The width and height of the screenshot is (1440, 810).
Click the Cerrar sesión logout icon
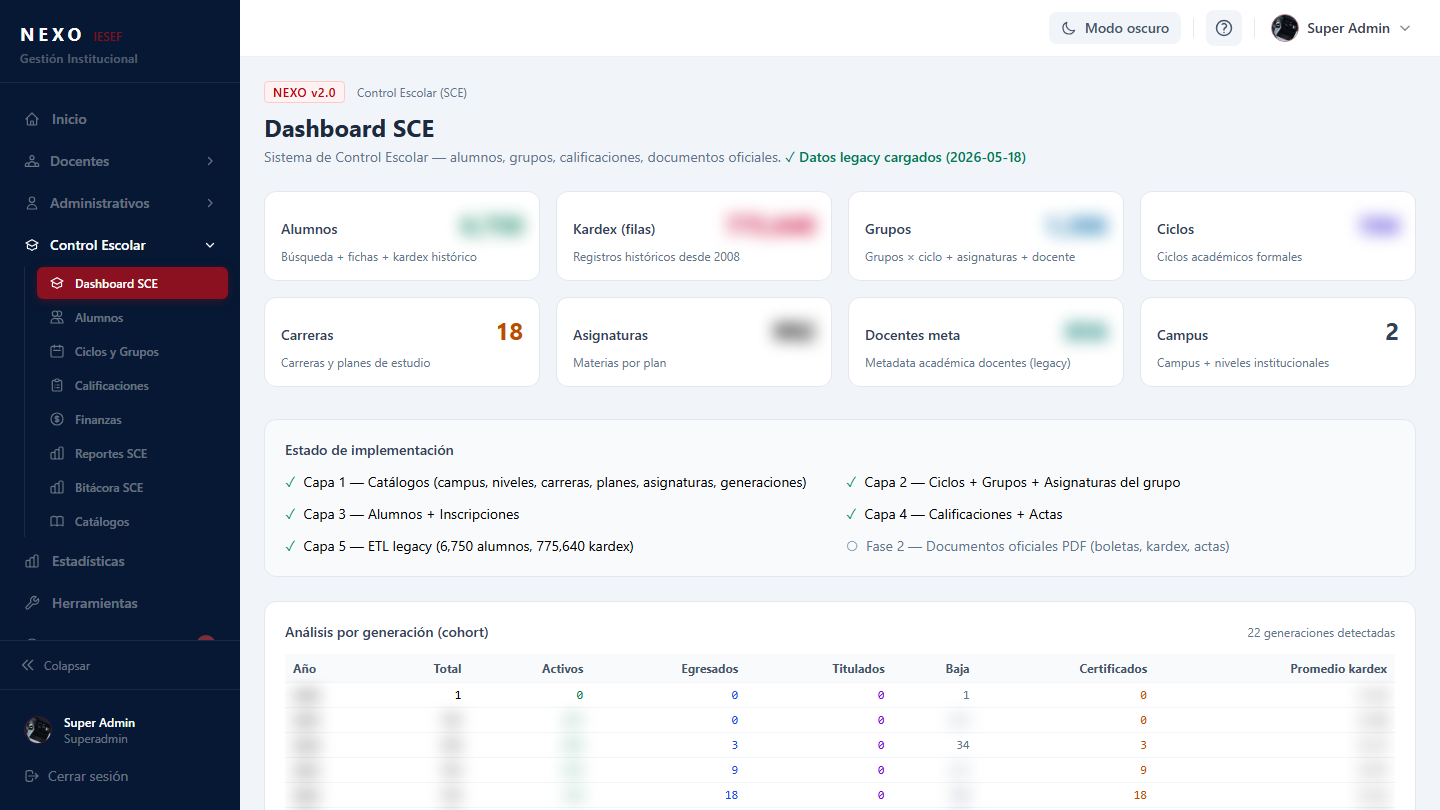click(x=32, y=776)
